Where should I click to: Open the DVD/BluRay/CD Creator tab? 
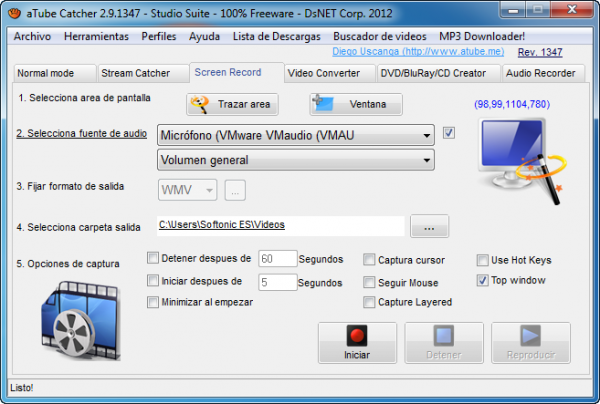click(x=439, y=73)
